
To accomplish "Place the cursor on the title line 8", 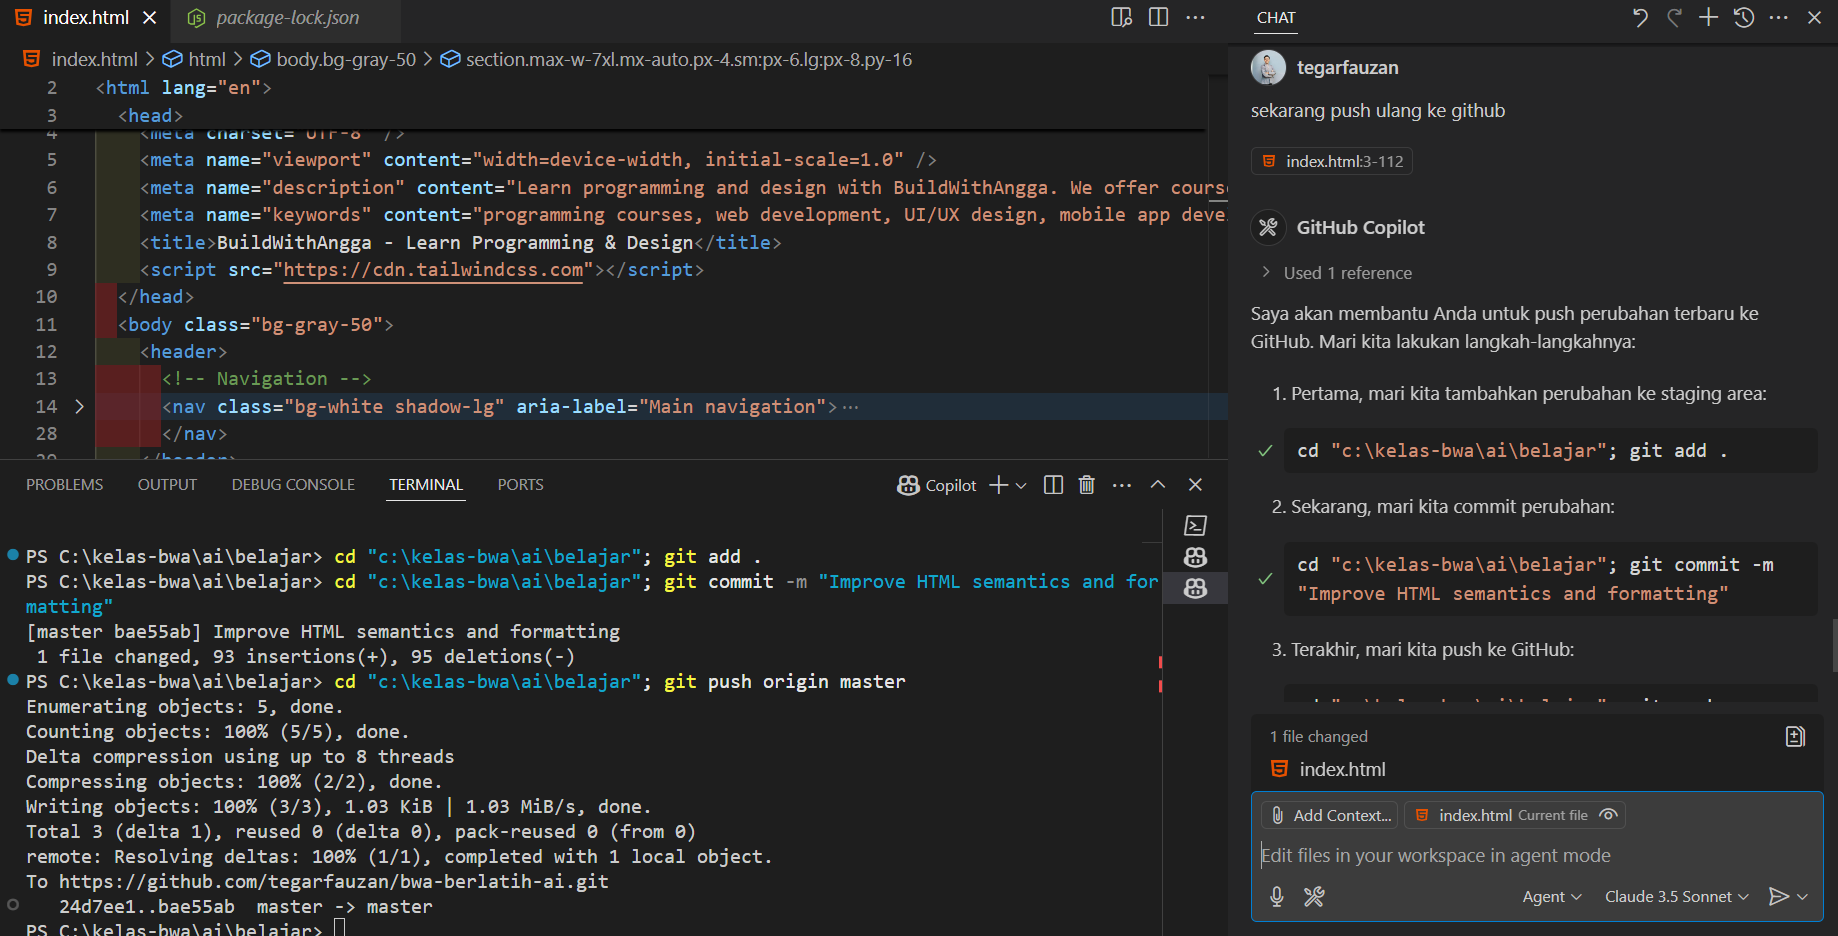I will click(x=460, y=243).
